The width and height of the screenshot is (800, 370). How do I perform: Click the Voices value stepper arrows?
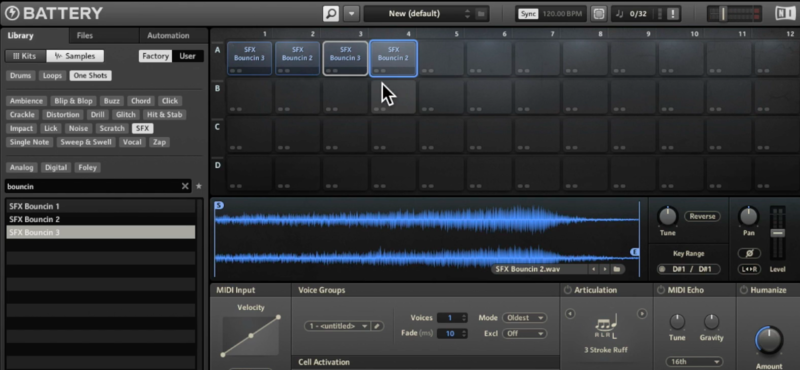coord(464,318)
